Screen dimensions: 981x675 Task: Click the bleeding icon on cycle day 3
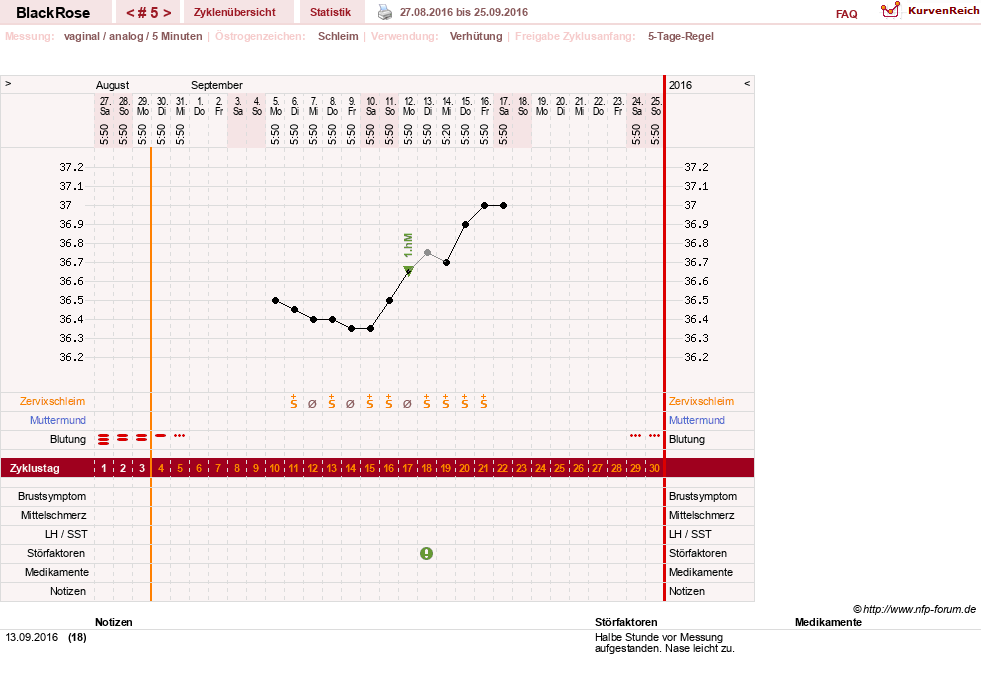(142, 438)
